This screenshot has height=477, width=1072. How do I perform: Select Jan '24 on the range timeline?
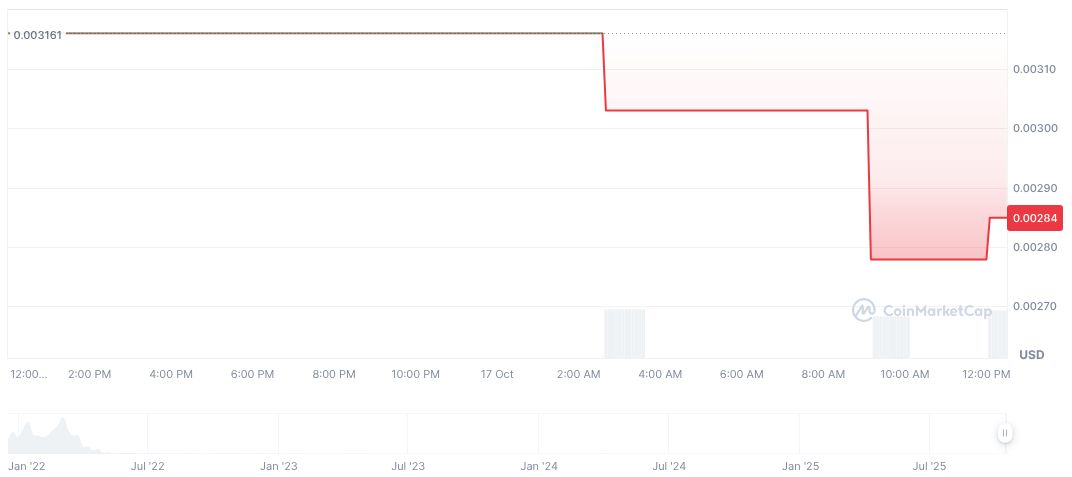pos(539,466)
